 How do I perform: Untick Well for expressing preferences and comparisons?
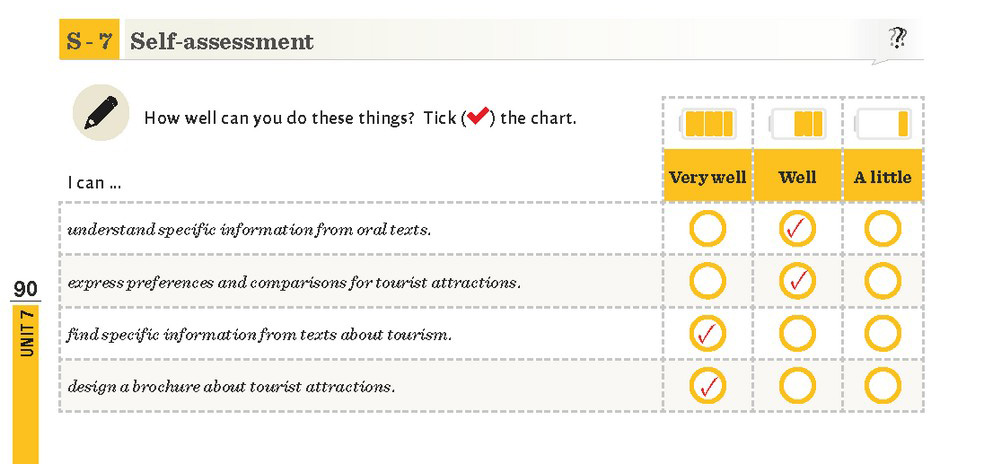point(797,280)
